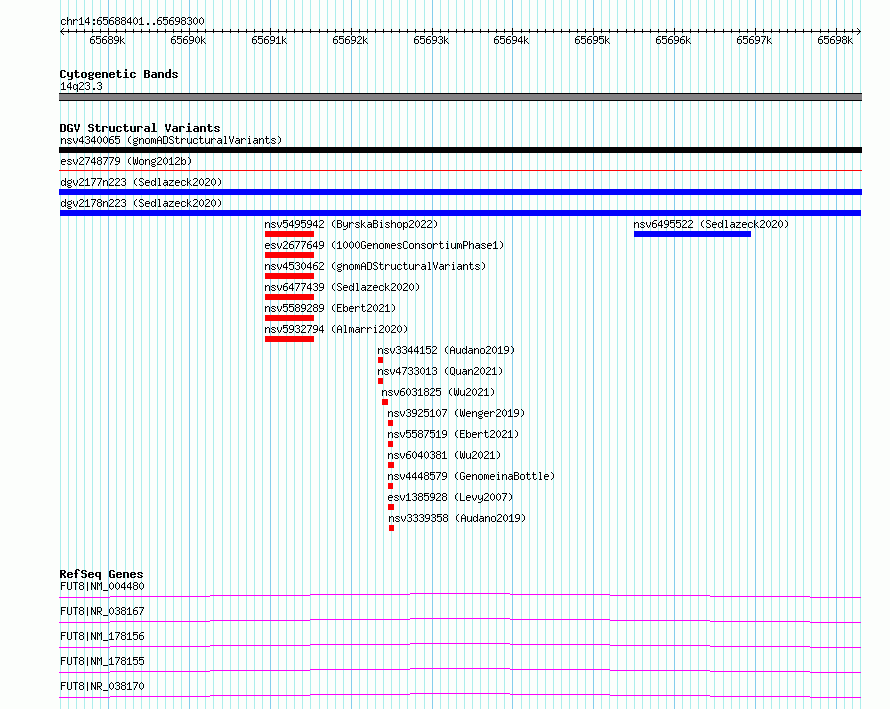This screenshot has height=709, width=890.
Task: Click the red nsv5589289 variant bar
Action: 289,318
